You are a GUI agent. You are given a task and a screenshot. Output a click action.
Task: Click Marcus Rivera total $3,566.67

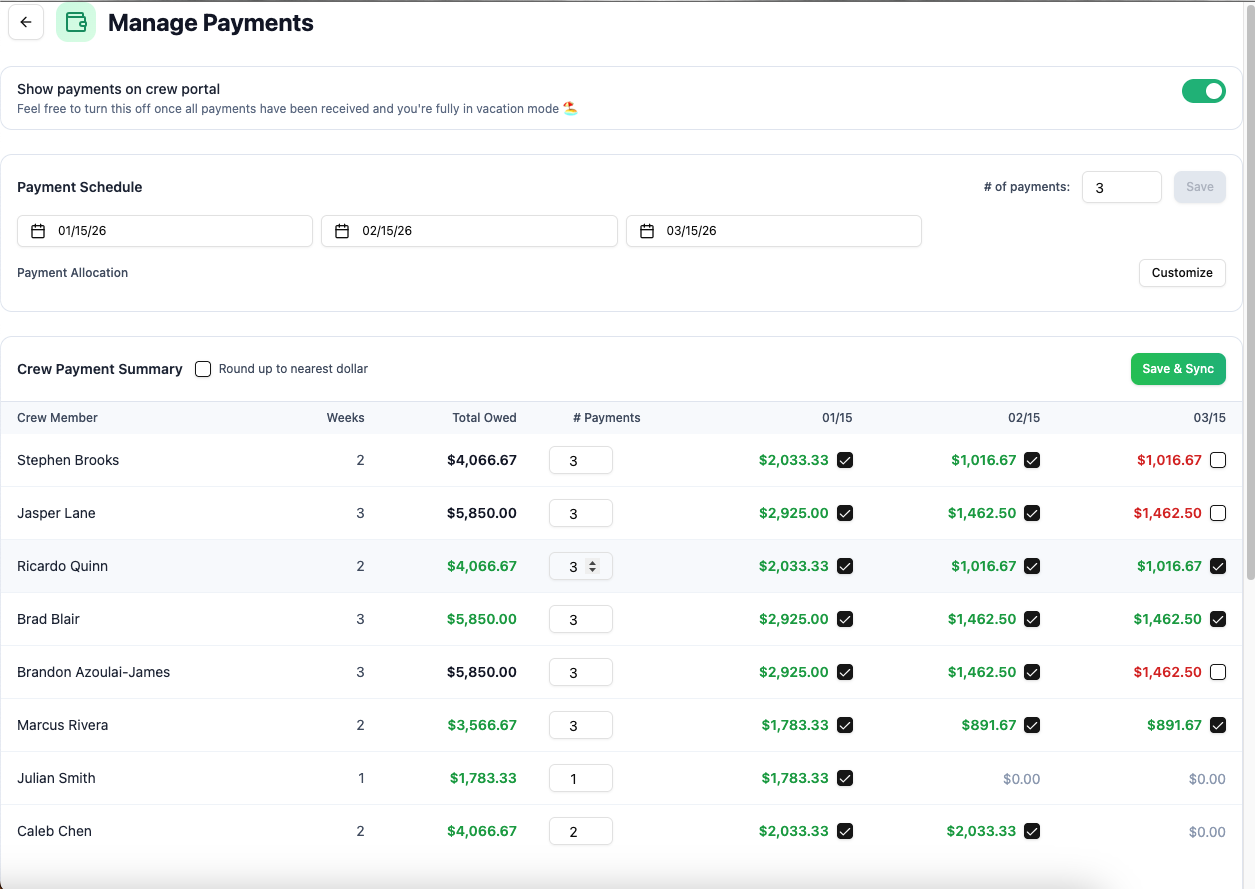pyautogui.click(x=482, y=725)
